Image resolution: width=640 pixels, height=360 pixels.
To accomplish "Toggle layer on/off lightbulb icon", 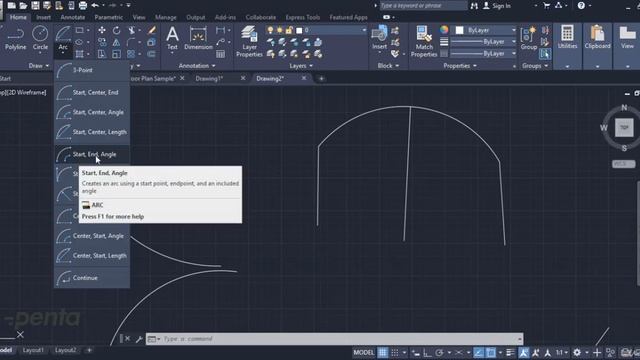I will click(270, 30).
